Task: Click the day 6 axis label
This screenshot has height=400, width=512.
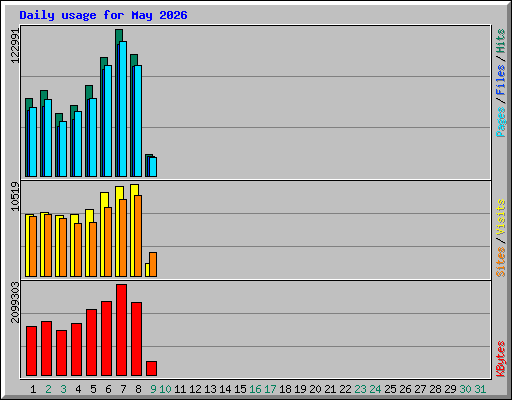Action: click(x=108, y=389)
